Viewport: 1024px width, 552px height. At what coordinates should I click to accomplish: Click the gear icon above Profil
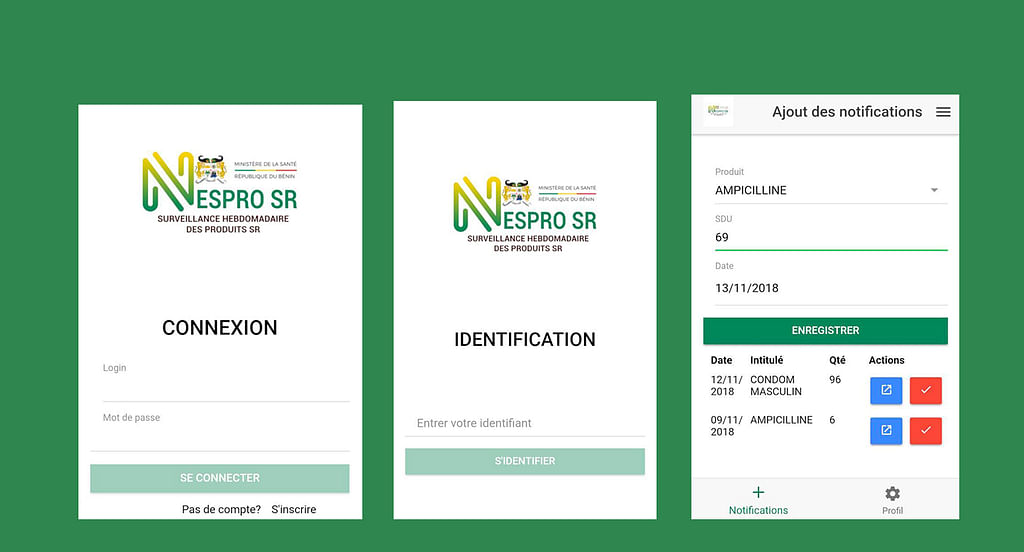(x=892, y=493)
